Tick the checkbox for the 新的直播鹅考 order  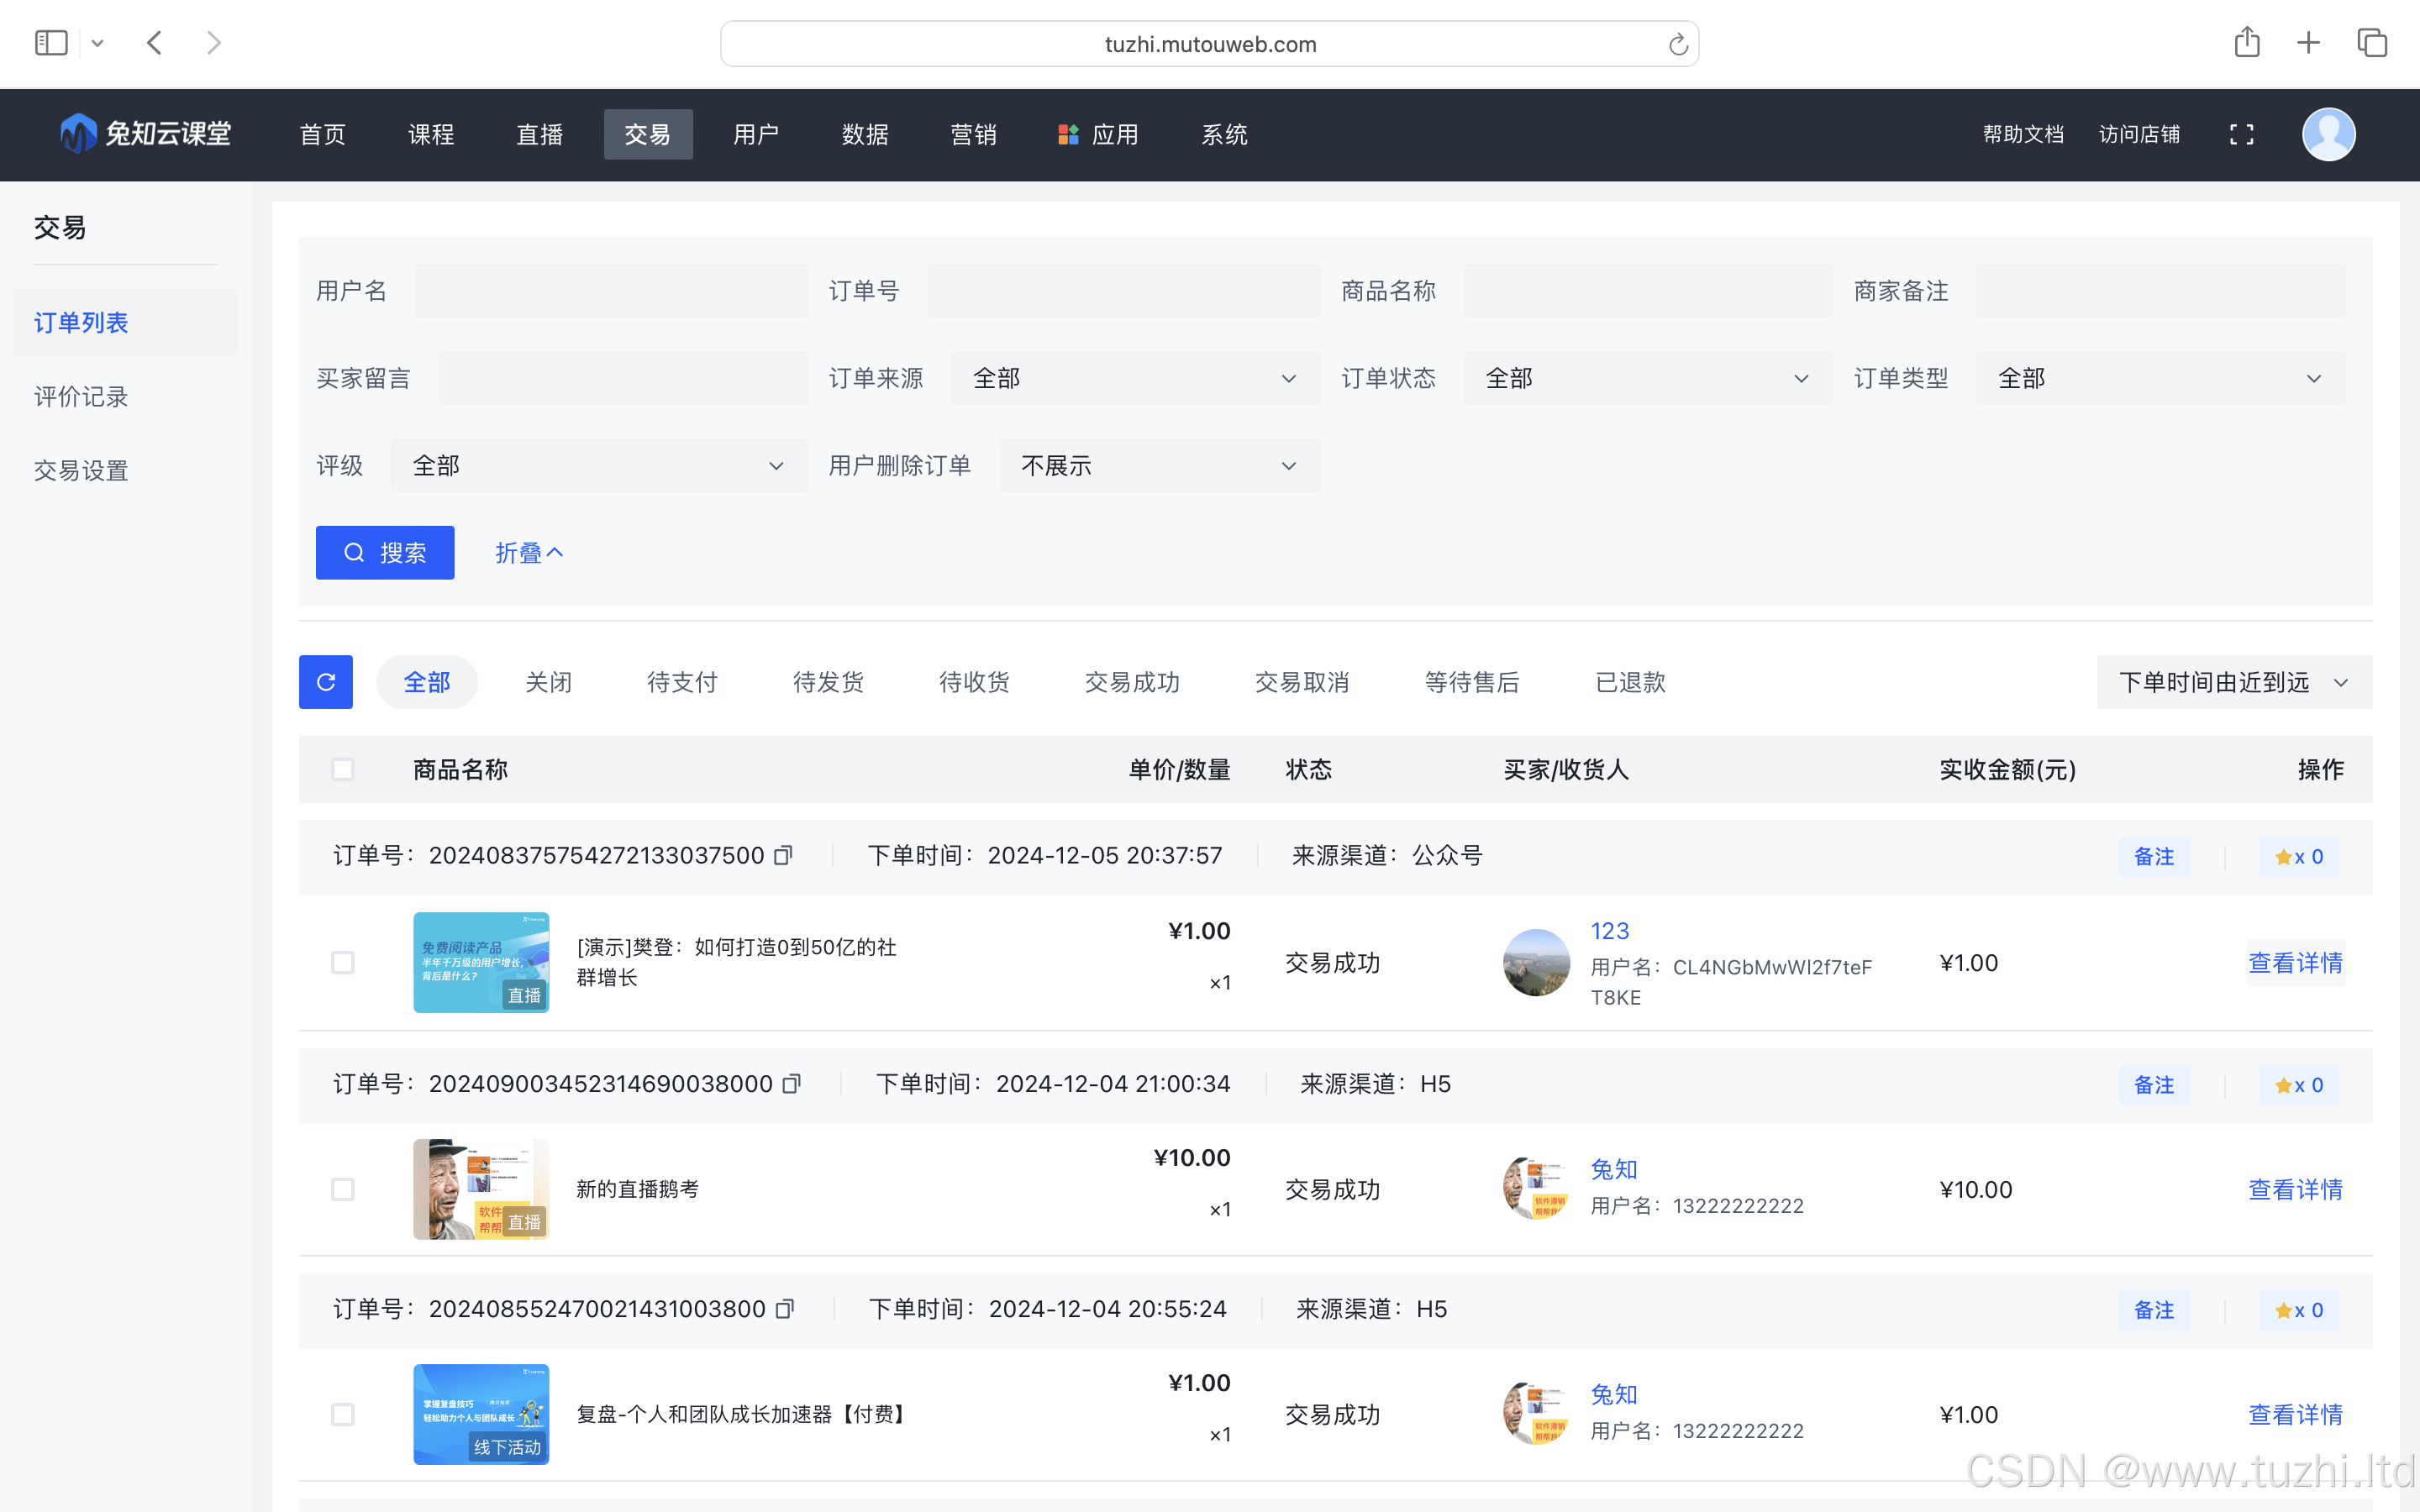343,1189
